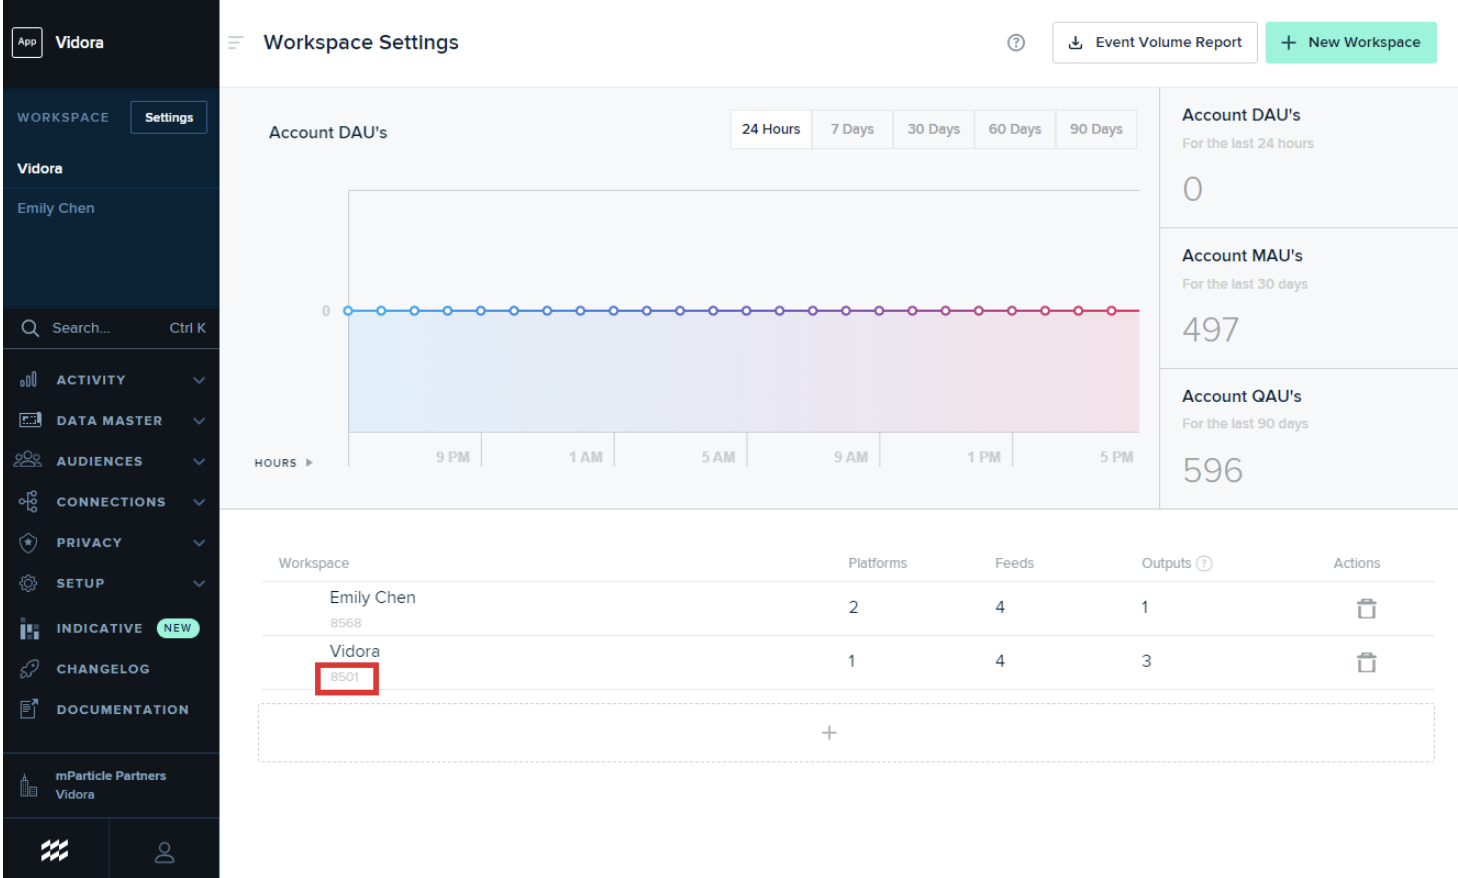Expand the Setup chevron

point(199,583)
